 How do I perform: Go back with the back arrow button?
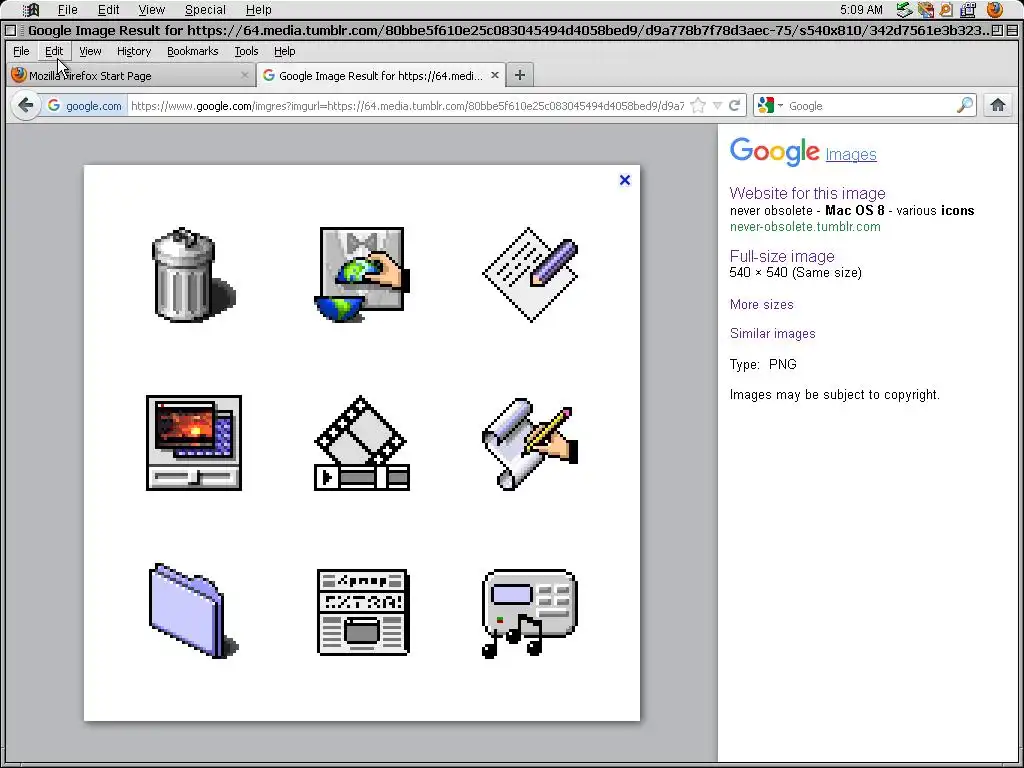25,105
